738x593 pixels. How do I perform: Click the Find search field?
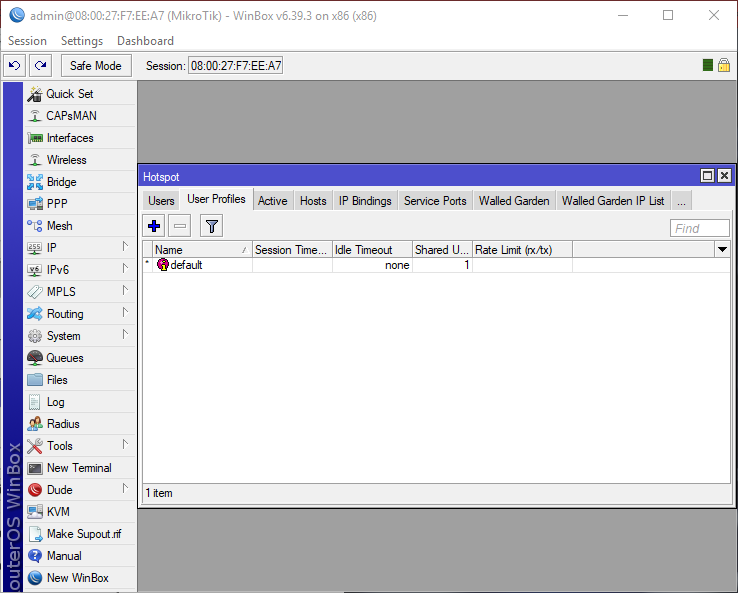tap(699, 228)
